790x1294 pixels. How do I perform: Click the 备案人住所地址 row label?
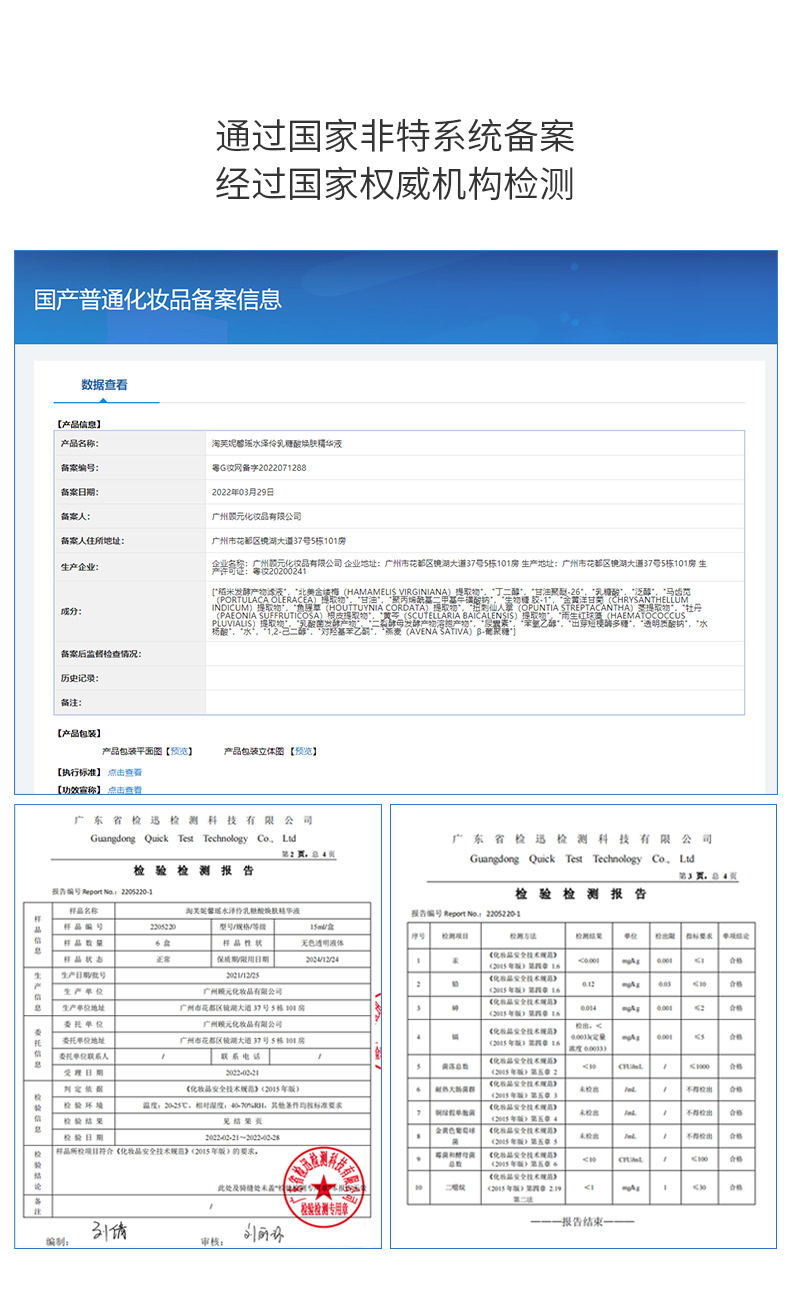coord(92,541)
